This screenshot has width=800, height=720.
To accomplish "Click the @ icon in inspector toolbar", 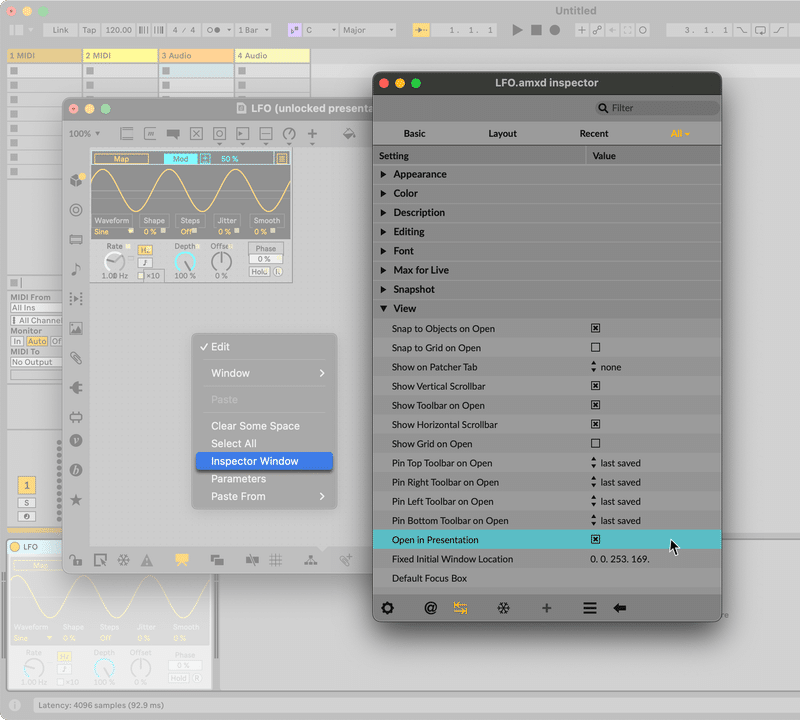I will (x=431, y=608).
